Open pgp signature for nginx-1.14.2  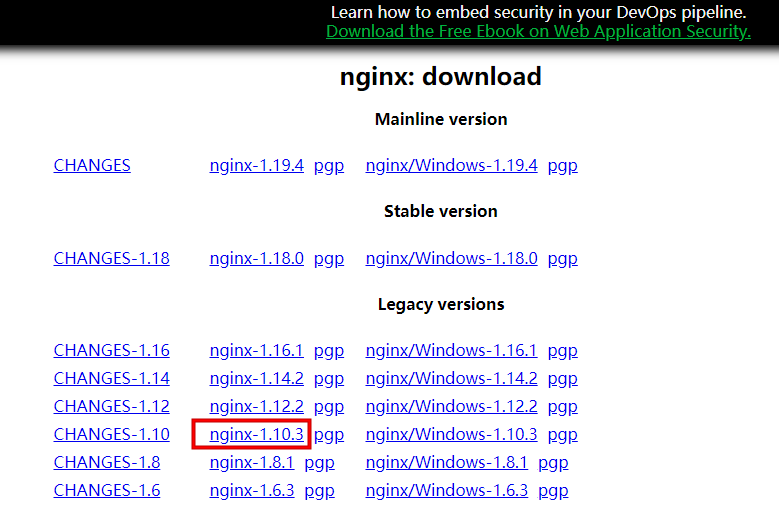coord(329,379)
